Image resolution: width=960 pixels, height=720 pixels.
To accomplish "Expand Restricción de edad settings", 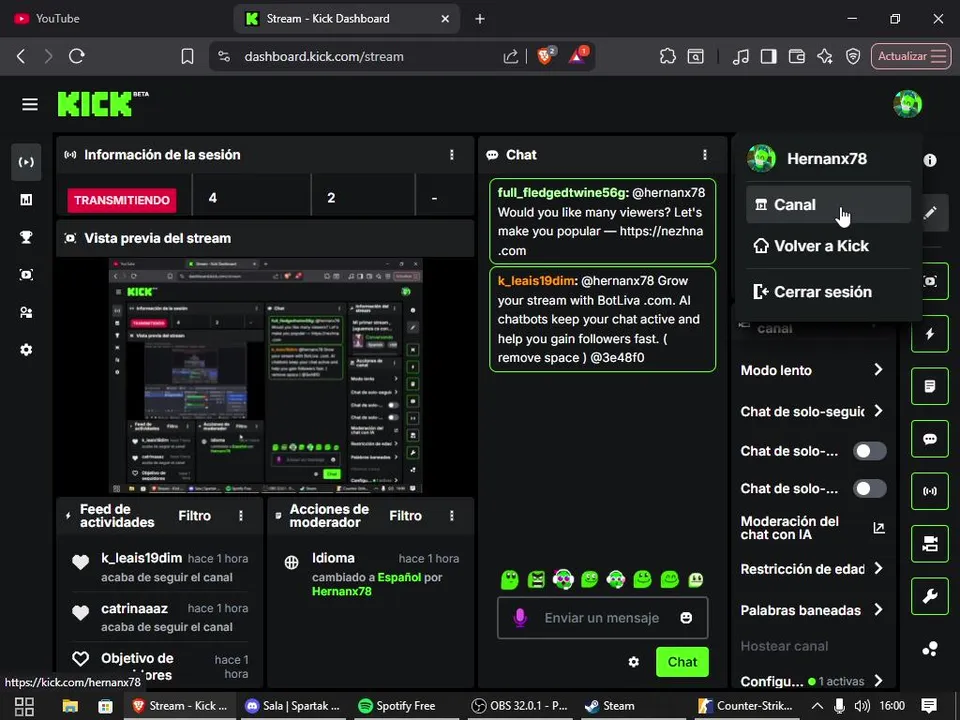I will (812, 569).
